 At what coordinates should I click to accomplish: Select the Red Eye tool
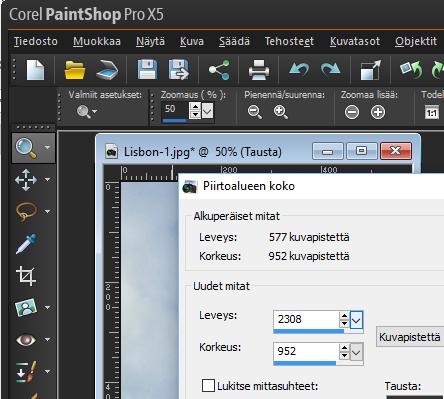(26, 340)
